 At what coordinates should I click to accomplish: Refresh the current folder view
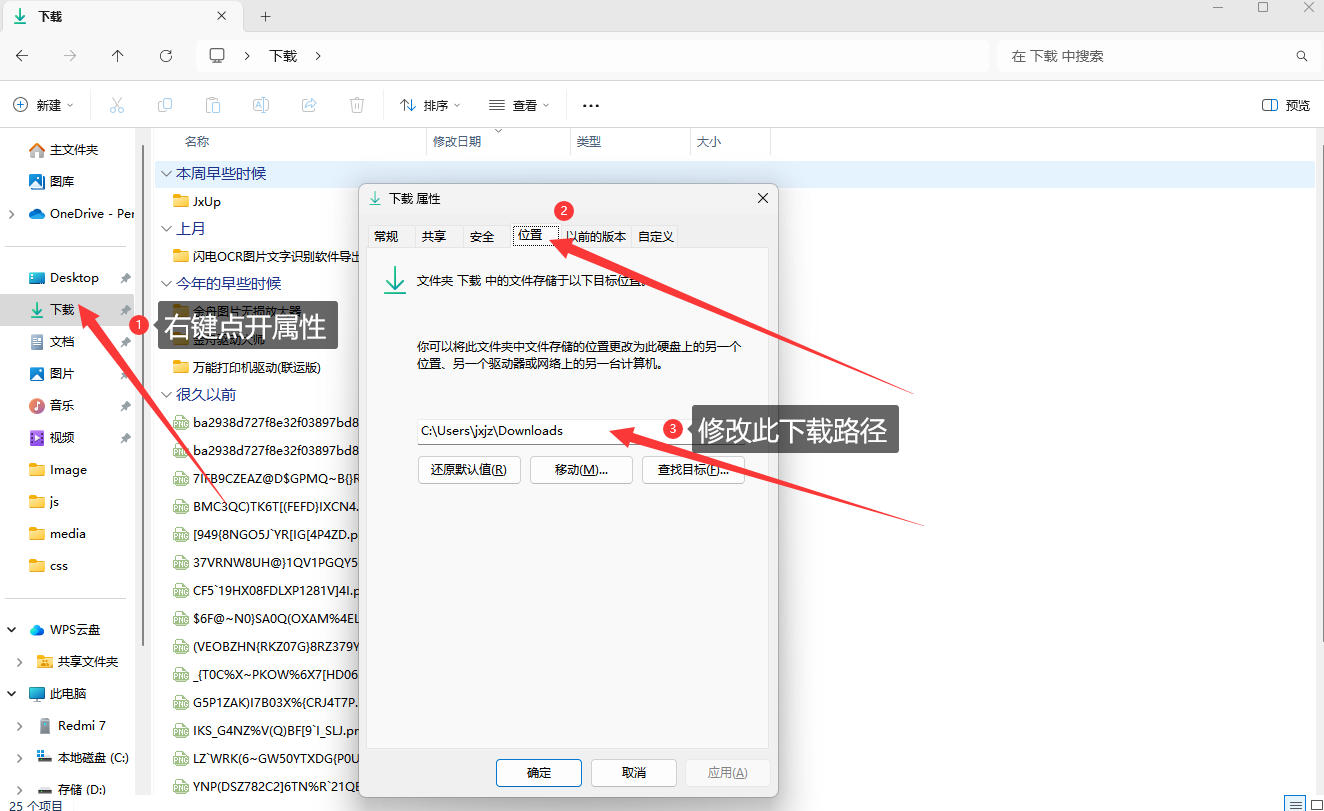(166, 56)
